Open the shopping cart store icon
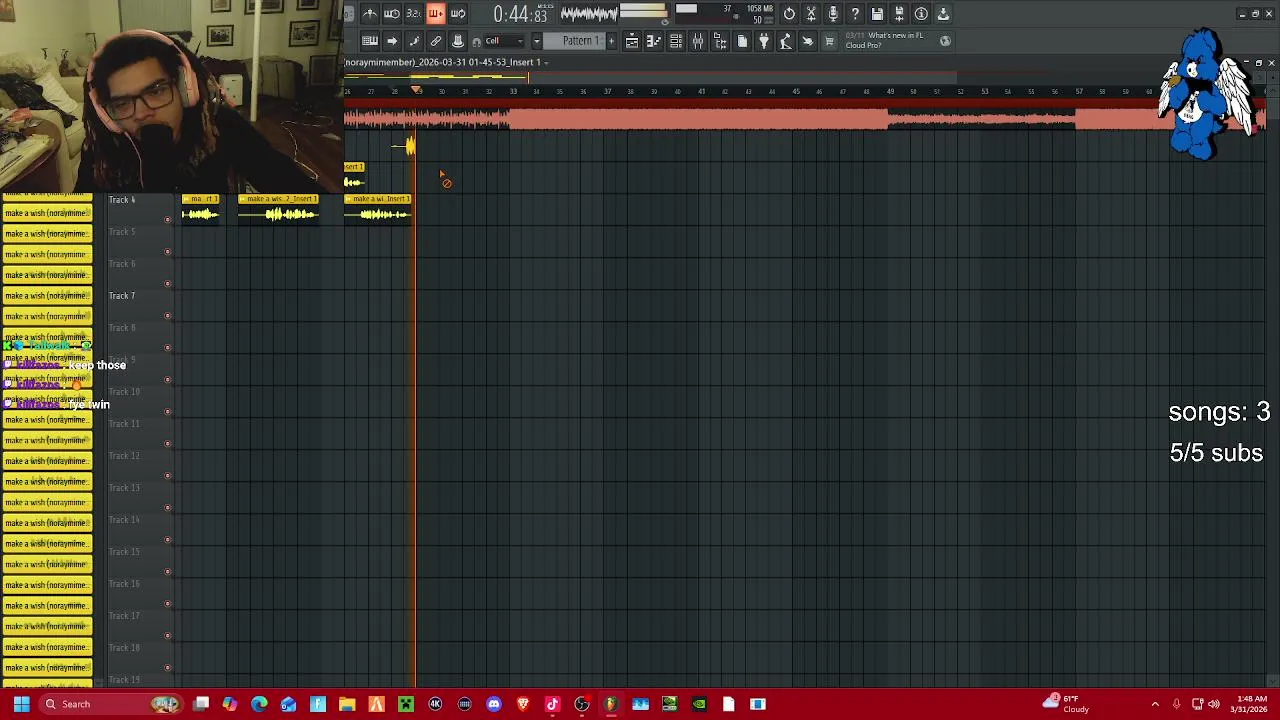 [830, 41]
